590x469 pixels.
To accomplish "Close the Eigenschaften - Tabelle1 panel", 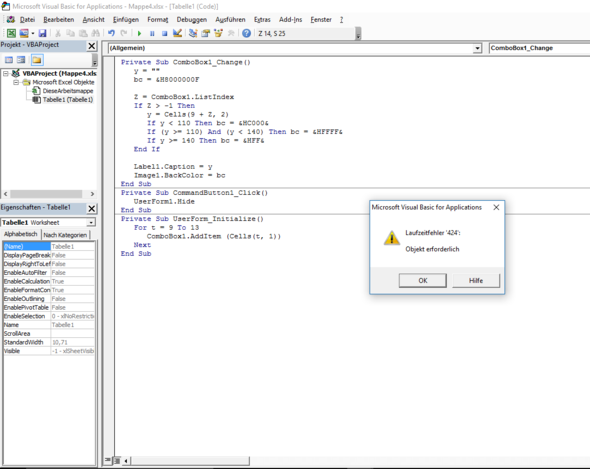I will click(91, 209).
